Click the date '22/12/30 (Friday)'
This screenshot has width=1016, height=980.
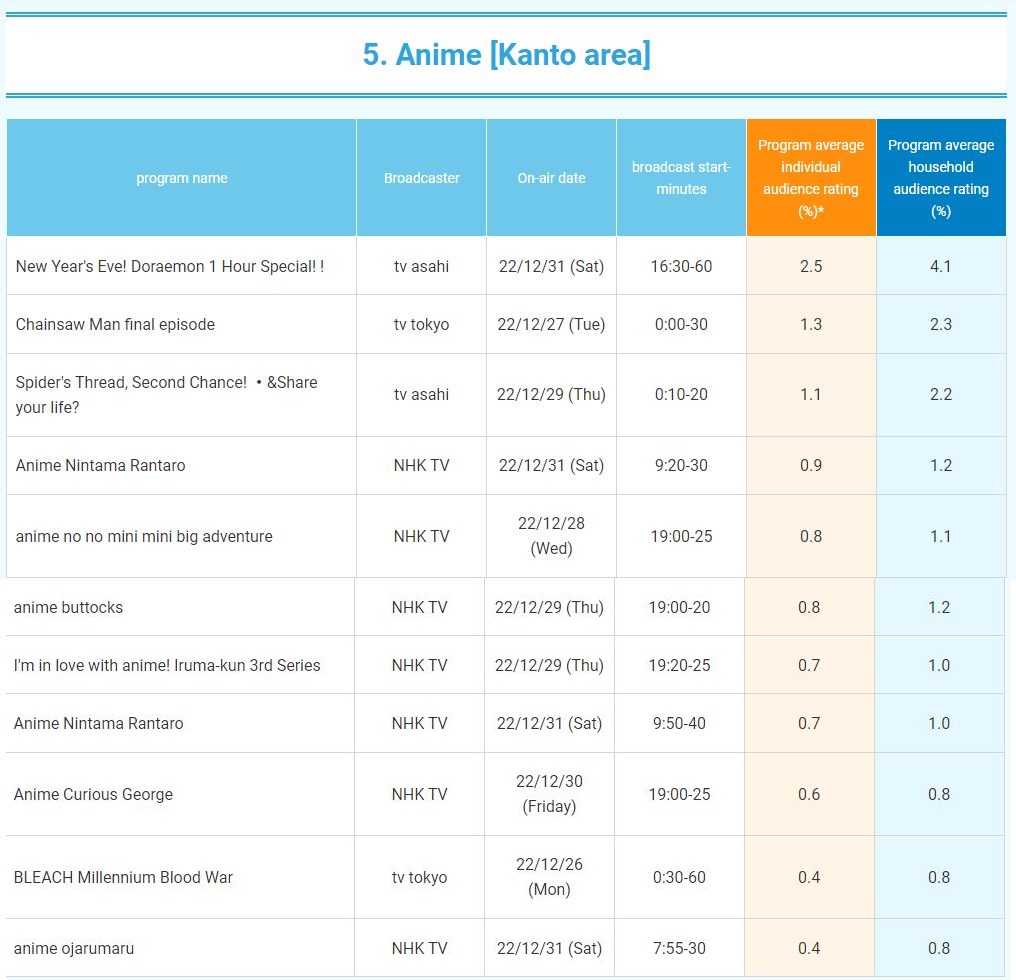[x=549, y=794]
